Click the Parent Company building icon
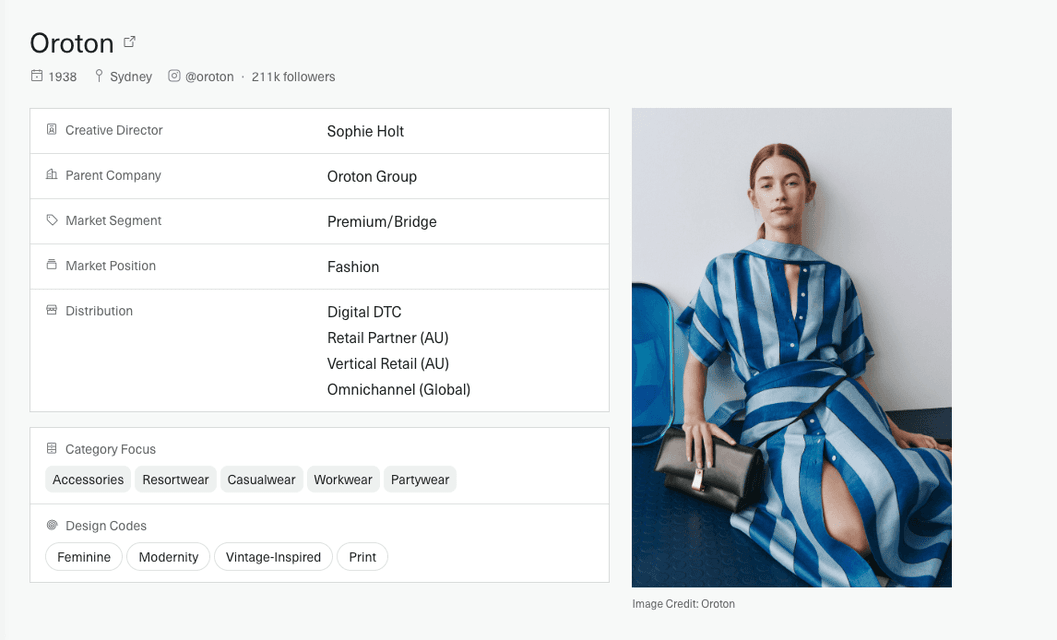The image size is (1057, 640). (x=52, y=175)
